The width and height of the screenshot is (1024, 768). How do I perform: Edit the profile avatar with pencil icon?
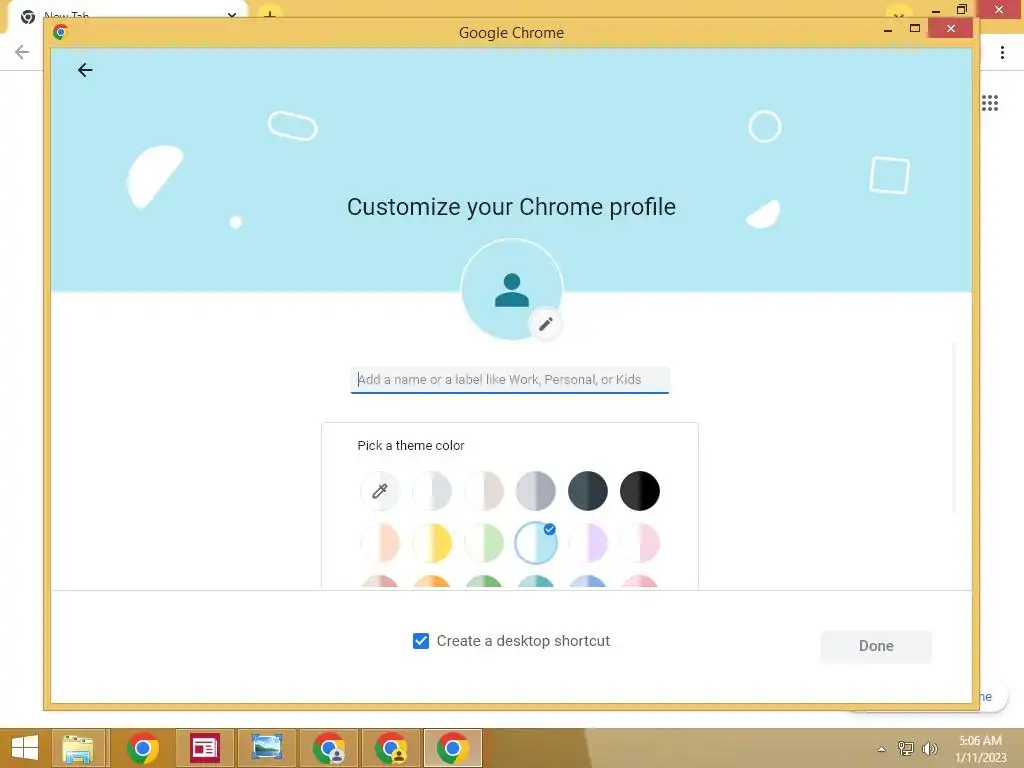click(545, 324)
